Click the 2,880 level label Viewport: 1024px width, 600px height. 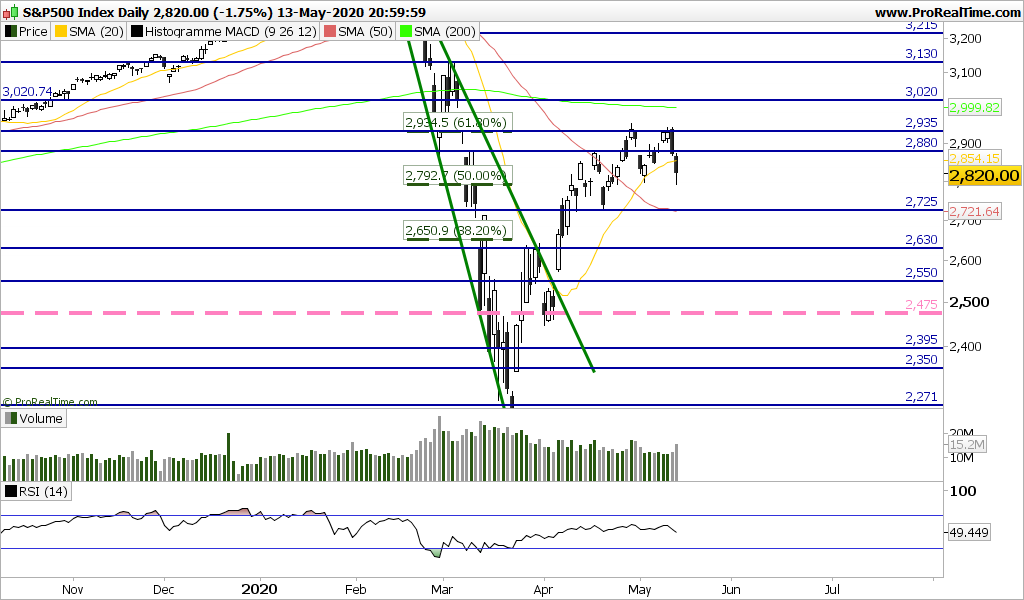tap(921, 142)
